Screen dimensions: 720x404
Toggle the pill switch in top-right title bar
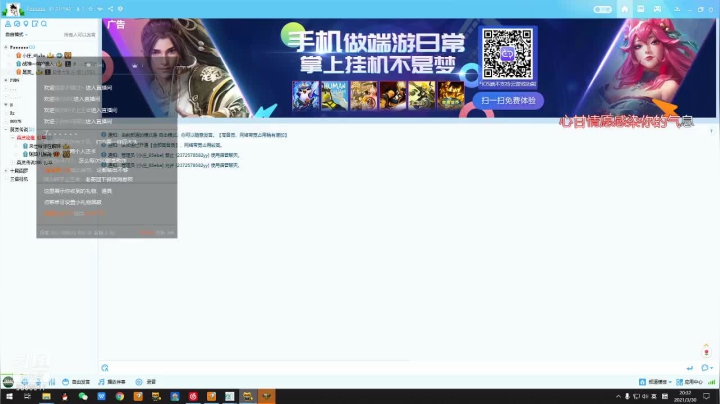[602, 9]
